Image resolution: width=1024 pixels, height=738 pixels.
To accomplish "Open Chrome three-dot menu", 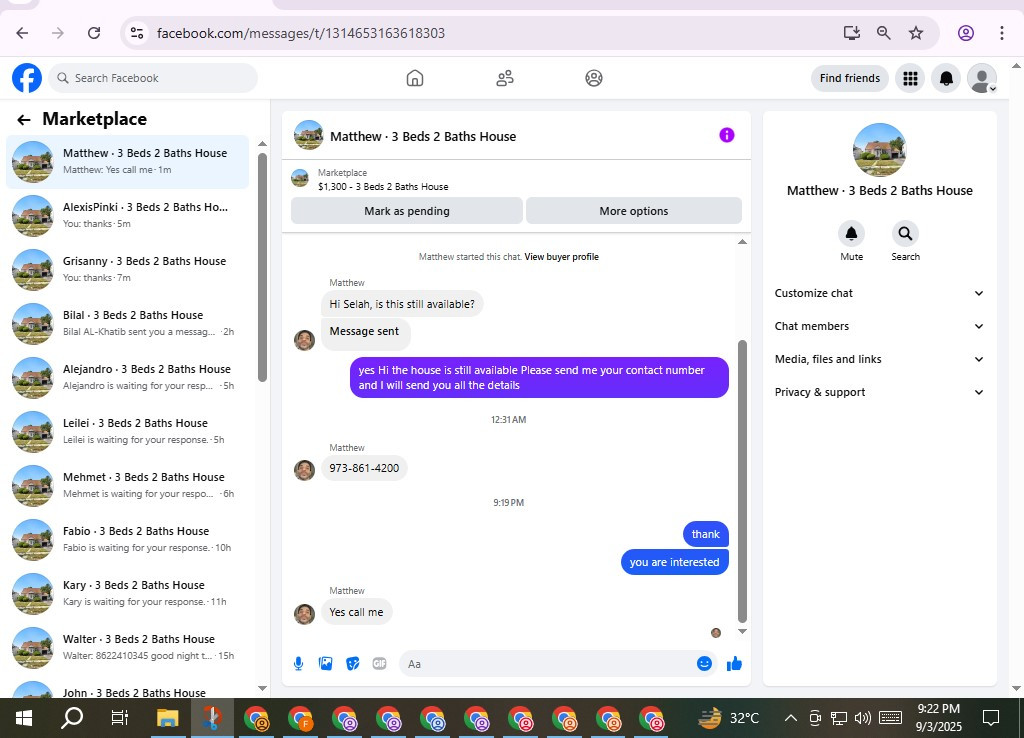I will (x=1002, y=33).
